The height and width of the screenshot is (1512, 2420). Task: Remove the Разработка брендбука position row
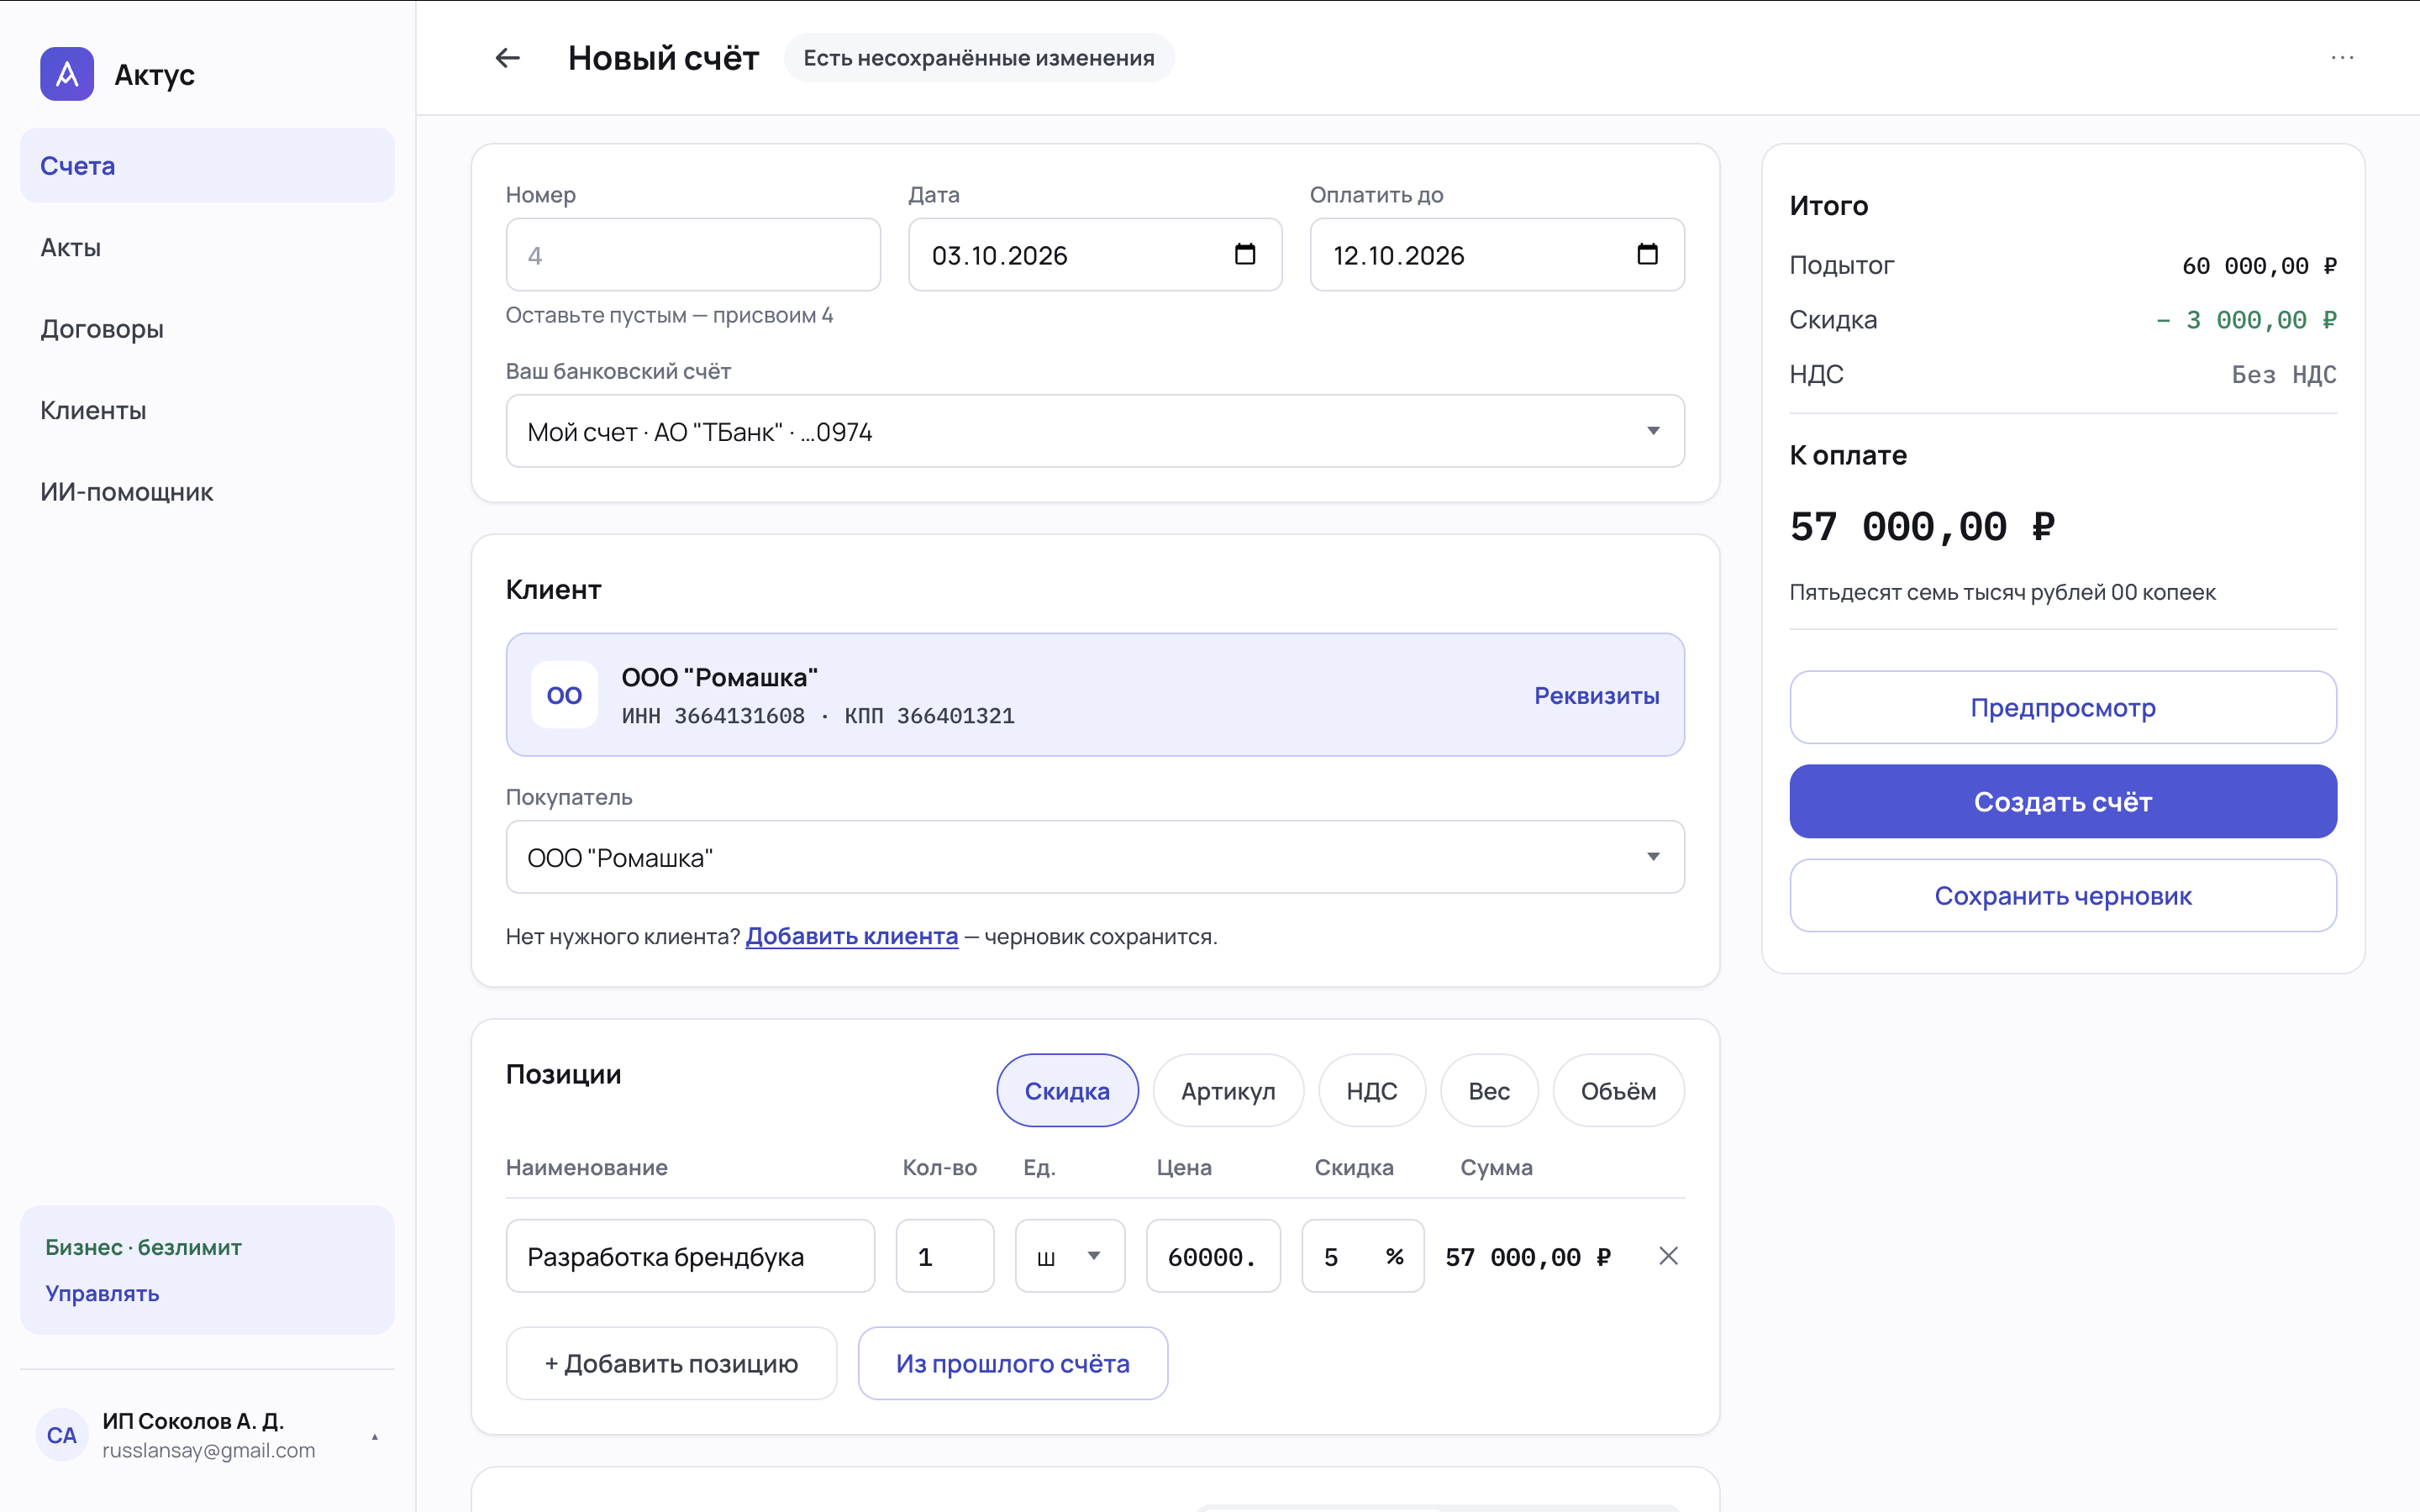click(x=1668, y=1256)
